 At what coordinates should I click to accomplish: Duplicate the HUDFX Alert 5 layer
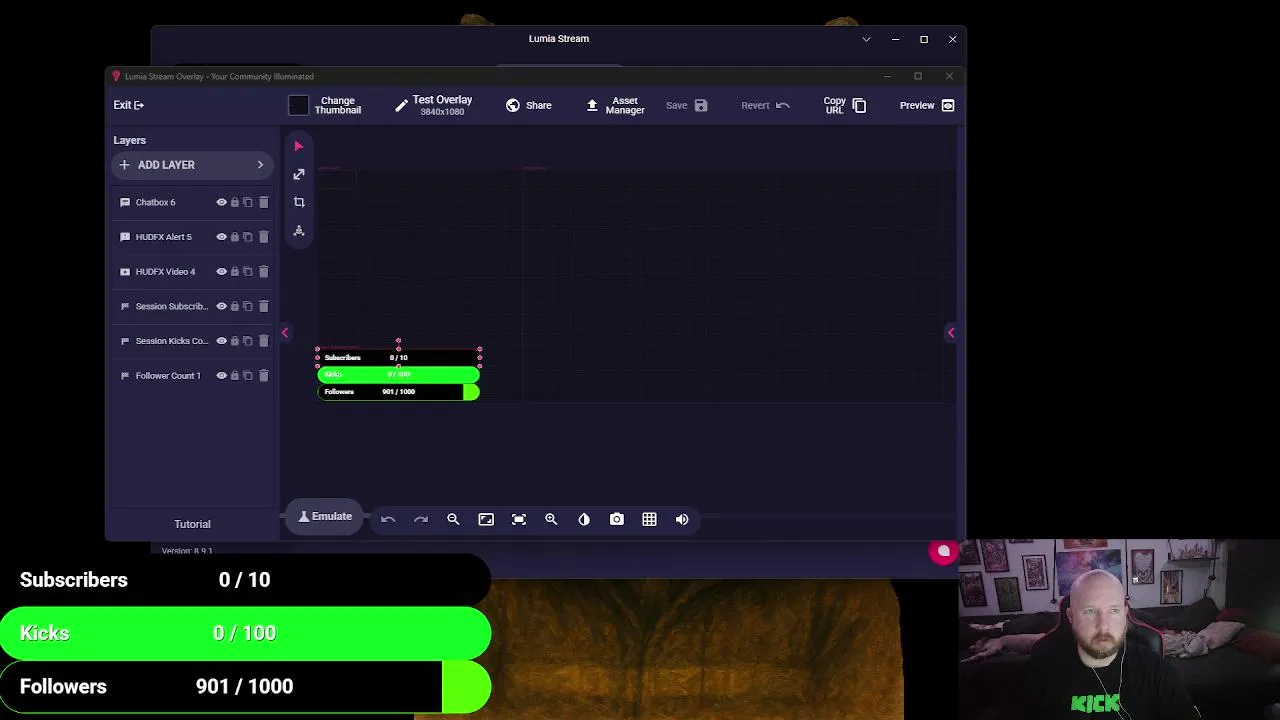pyautogui.click(x=248, y=237)
